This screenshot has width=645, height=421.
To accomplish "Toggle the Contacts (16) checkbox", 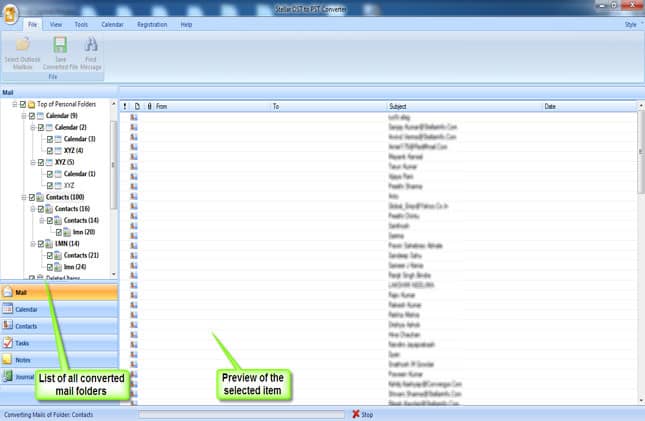I will [41, 209].
